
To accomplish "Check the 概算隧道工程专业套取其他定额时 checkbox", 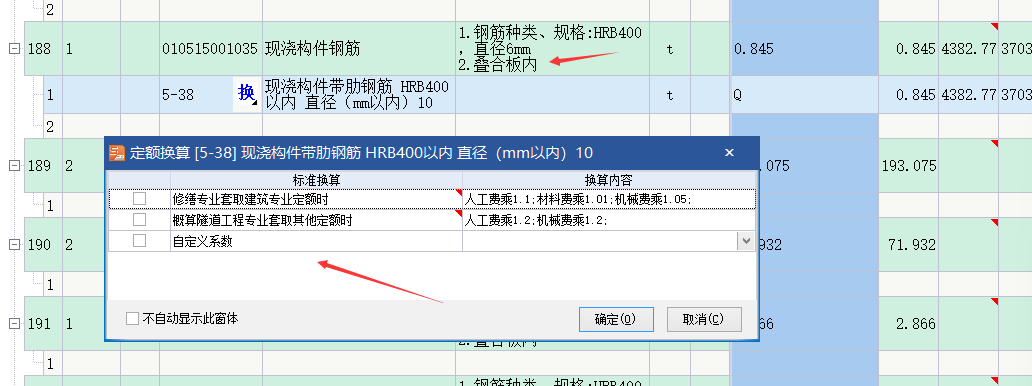I will pyautogui.click(x=140, y=219).
